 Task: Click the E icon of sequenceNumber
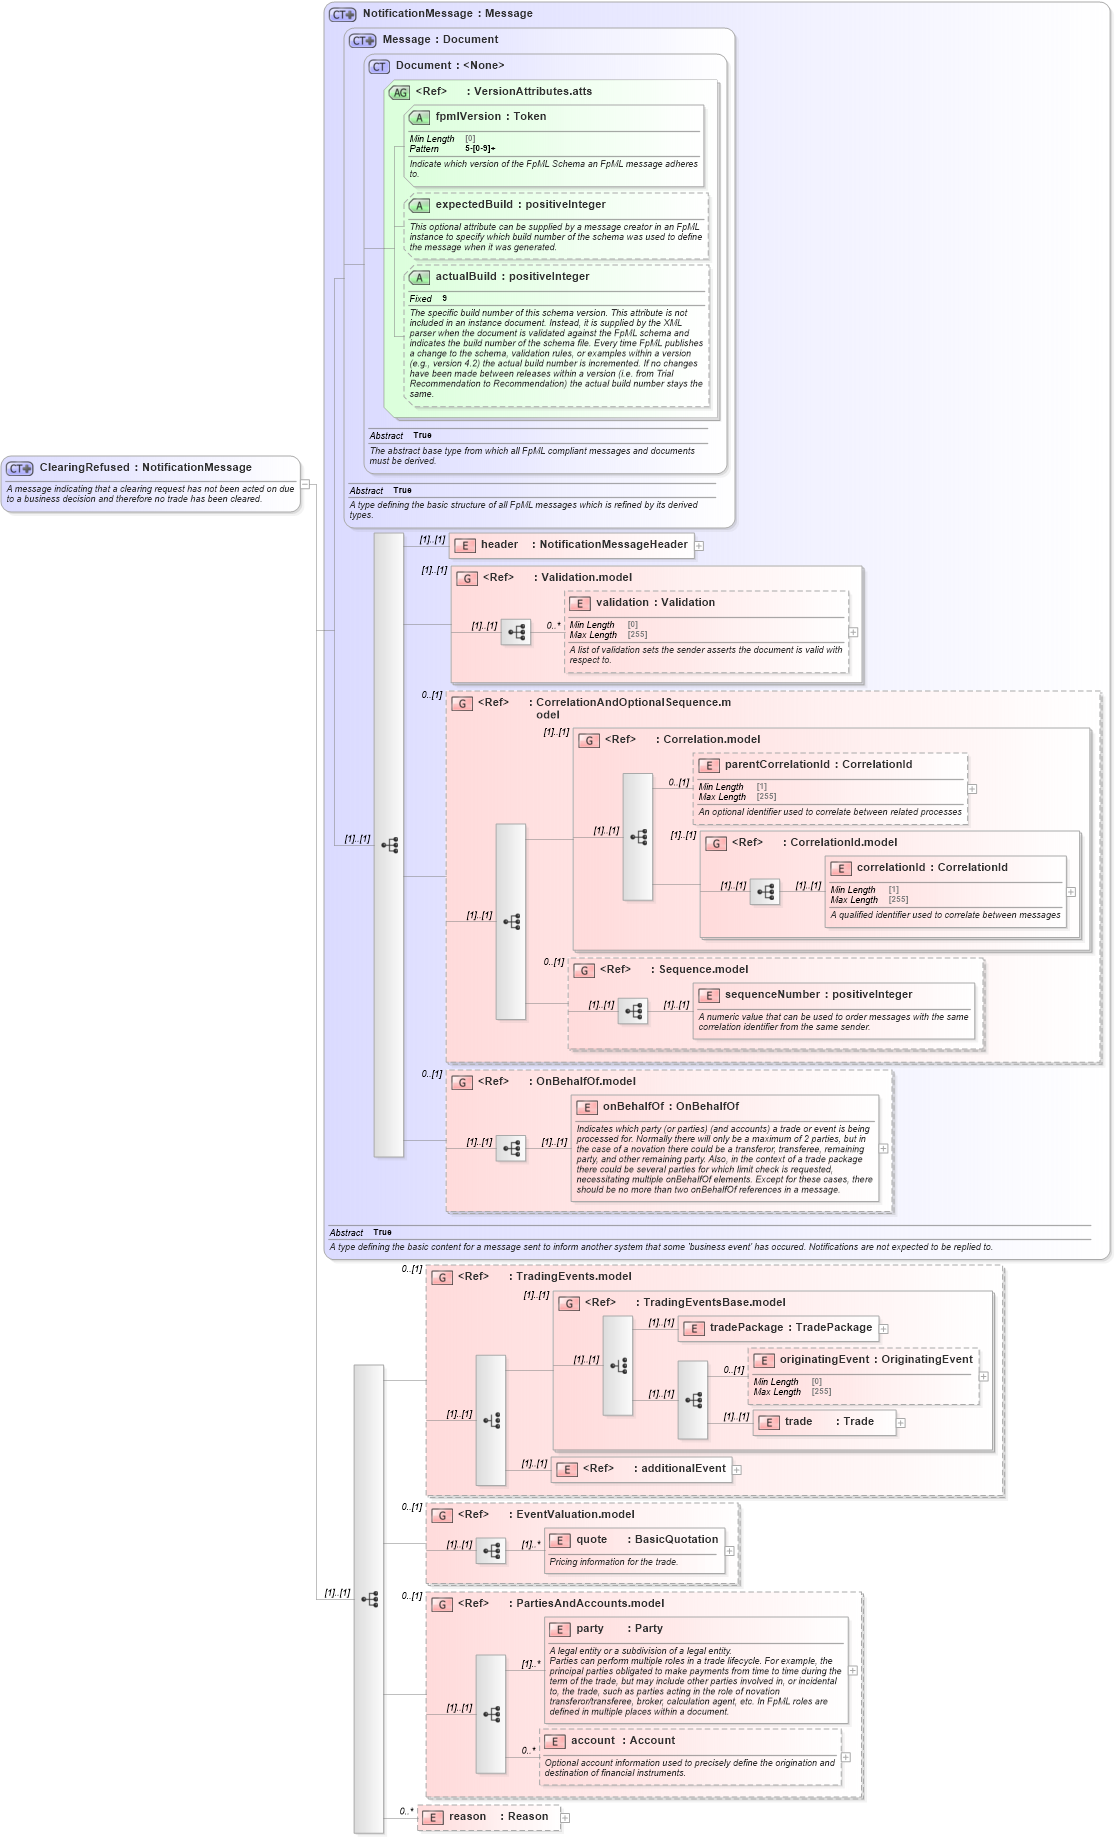point(709,995)
